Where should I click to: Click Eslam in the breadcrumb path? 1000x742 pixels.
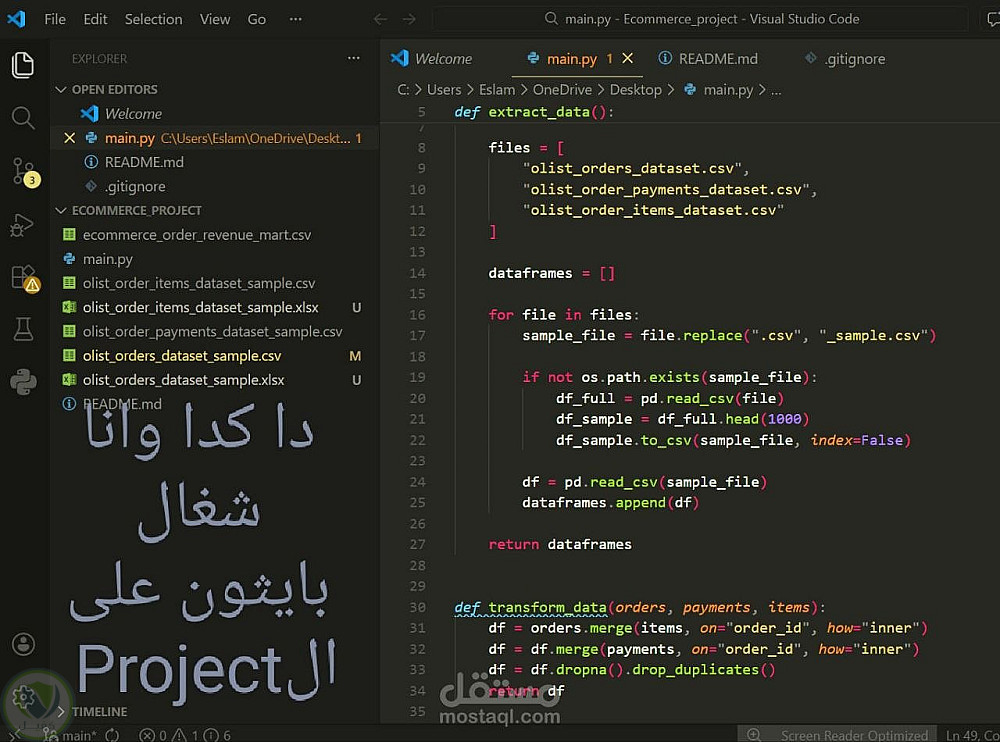[497, 90]
